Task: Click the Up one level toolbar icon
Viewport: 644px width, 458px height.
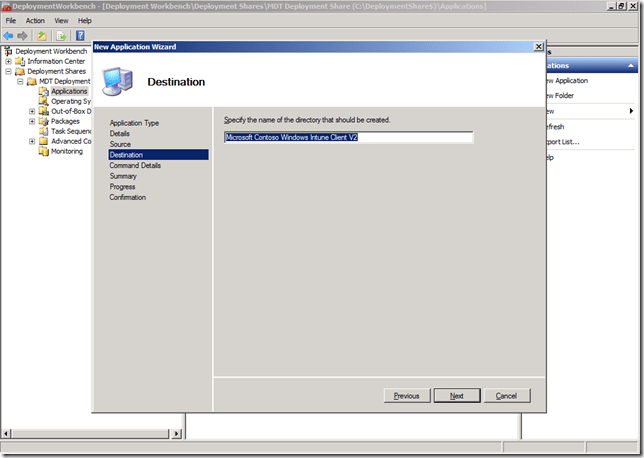Action: tap(42, 36)
